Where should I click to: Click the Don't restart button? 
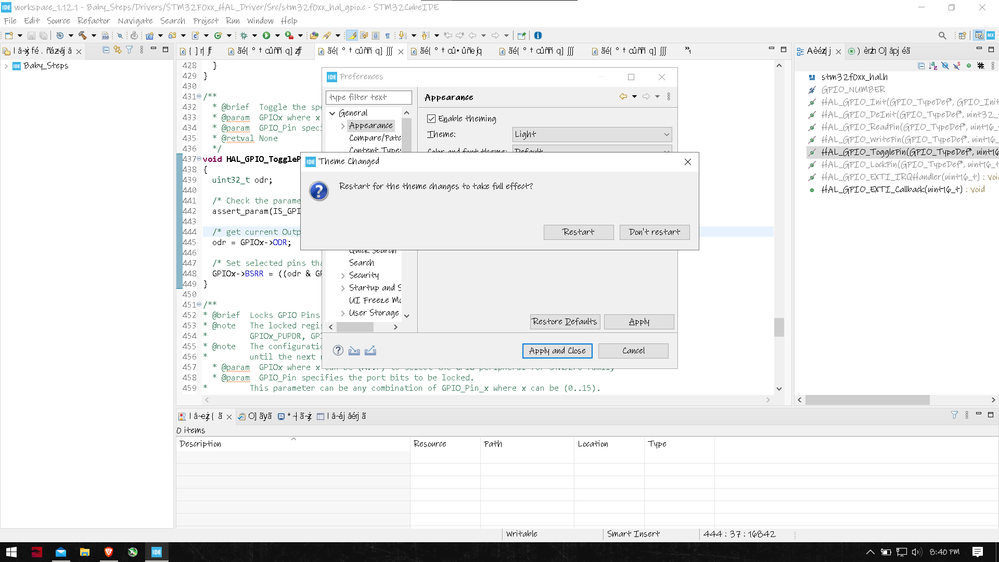coord(654,232)
